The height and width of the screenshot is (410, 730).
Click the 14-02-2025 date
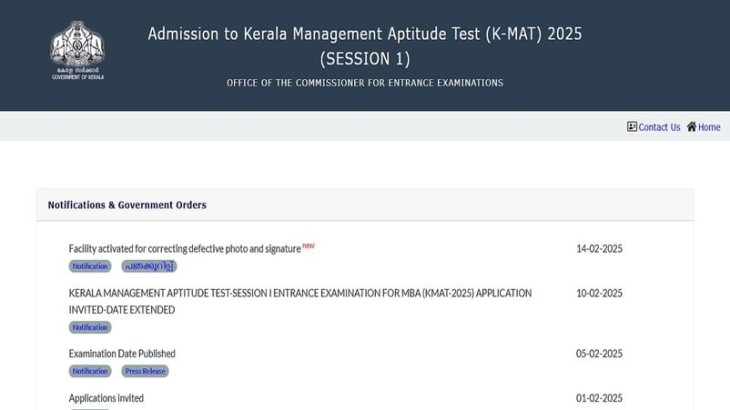(x=599, y=249)
